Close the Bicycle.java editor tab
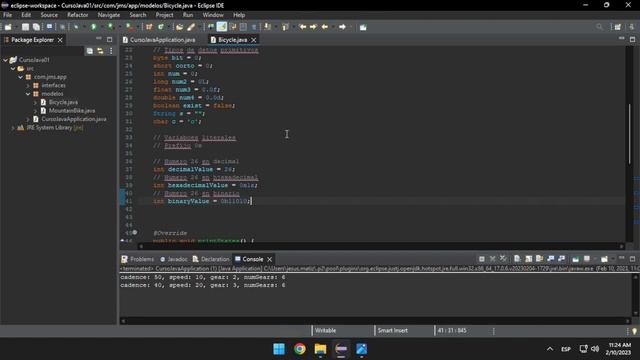This screenshot has height=360, width=640. pyautogui.click(x=253, y=40)
